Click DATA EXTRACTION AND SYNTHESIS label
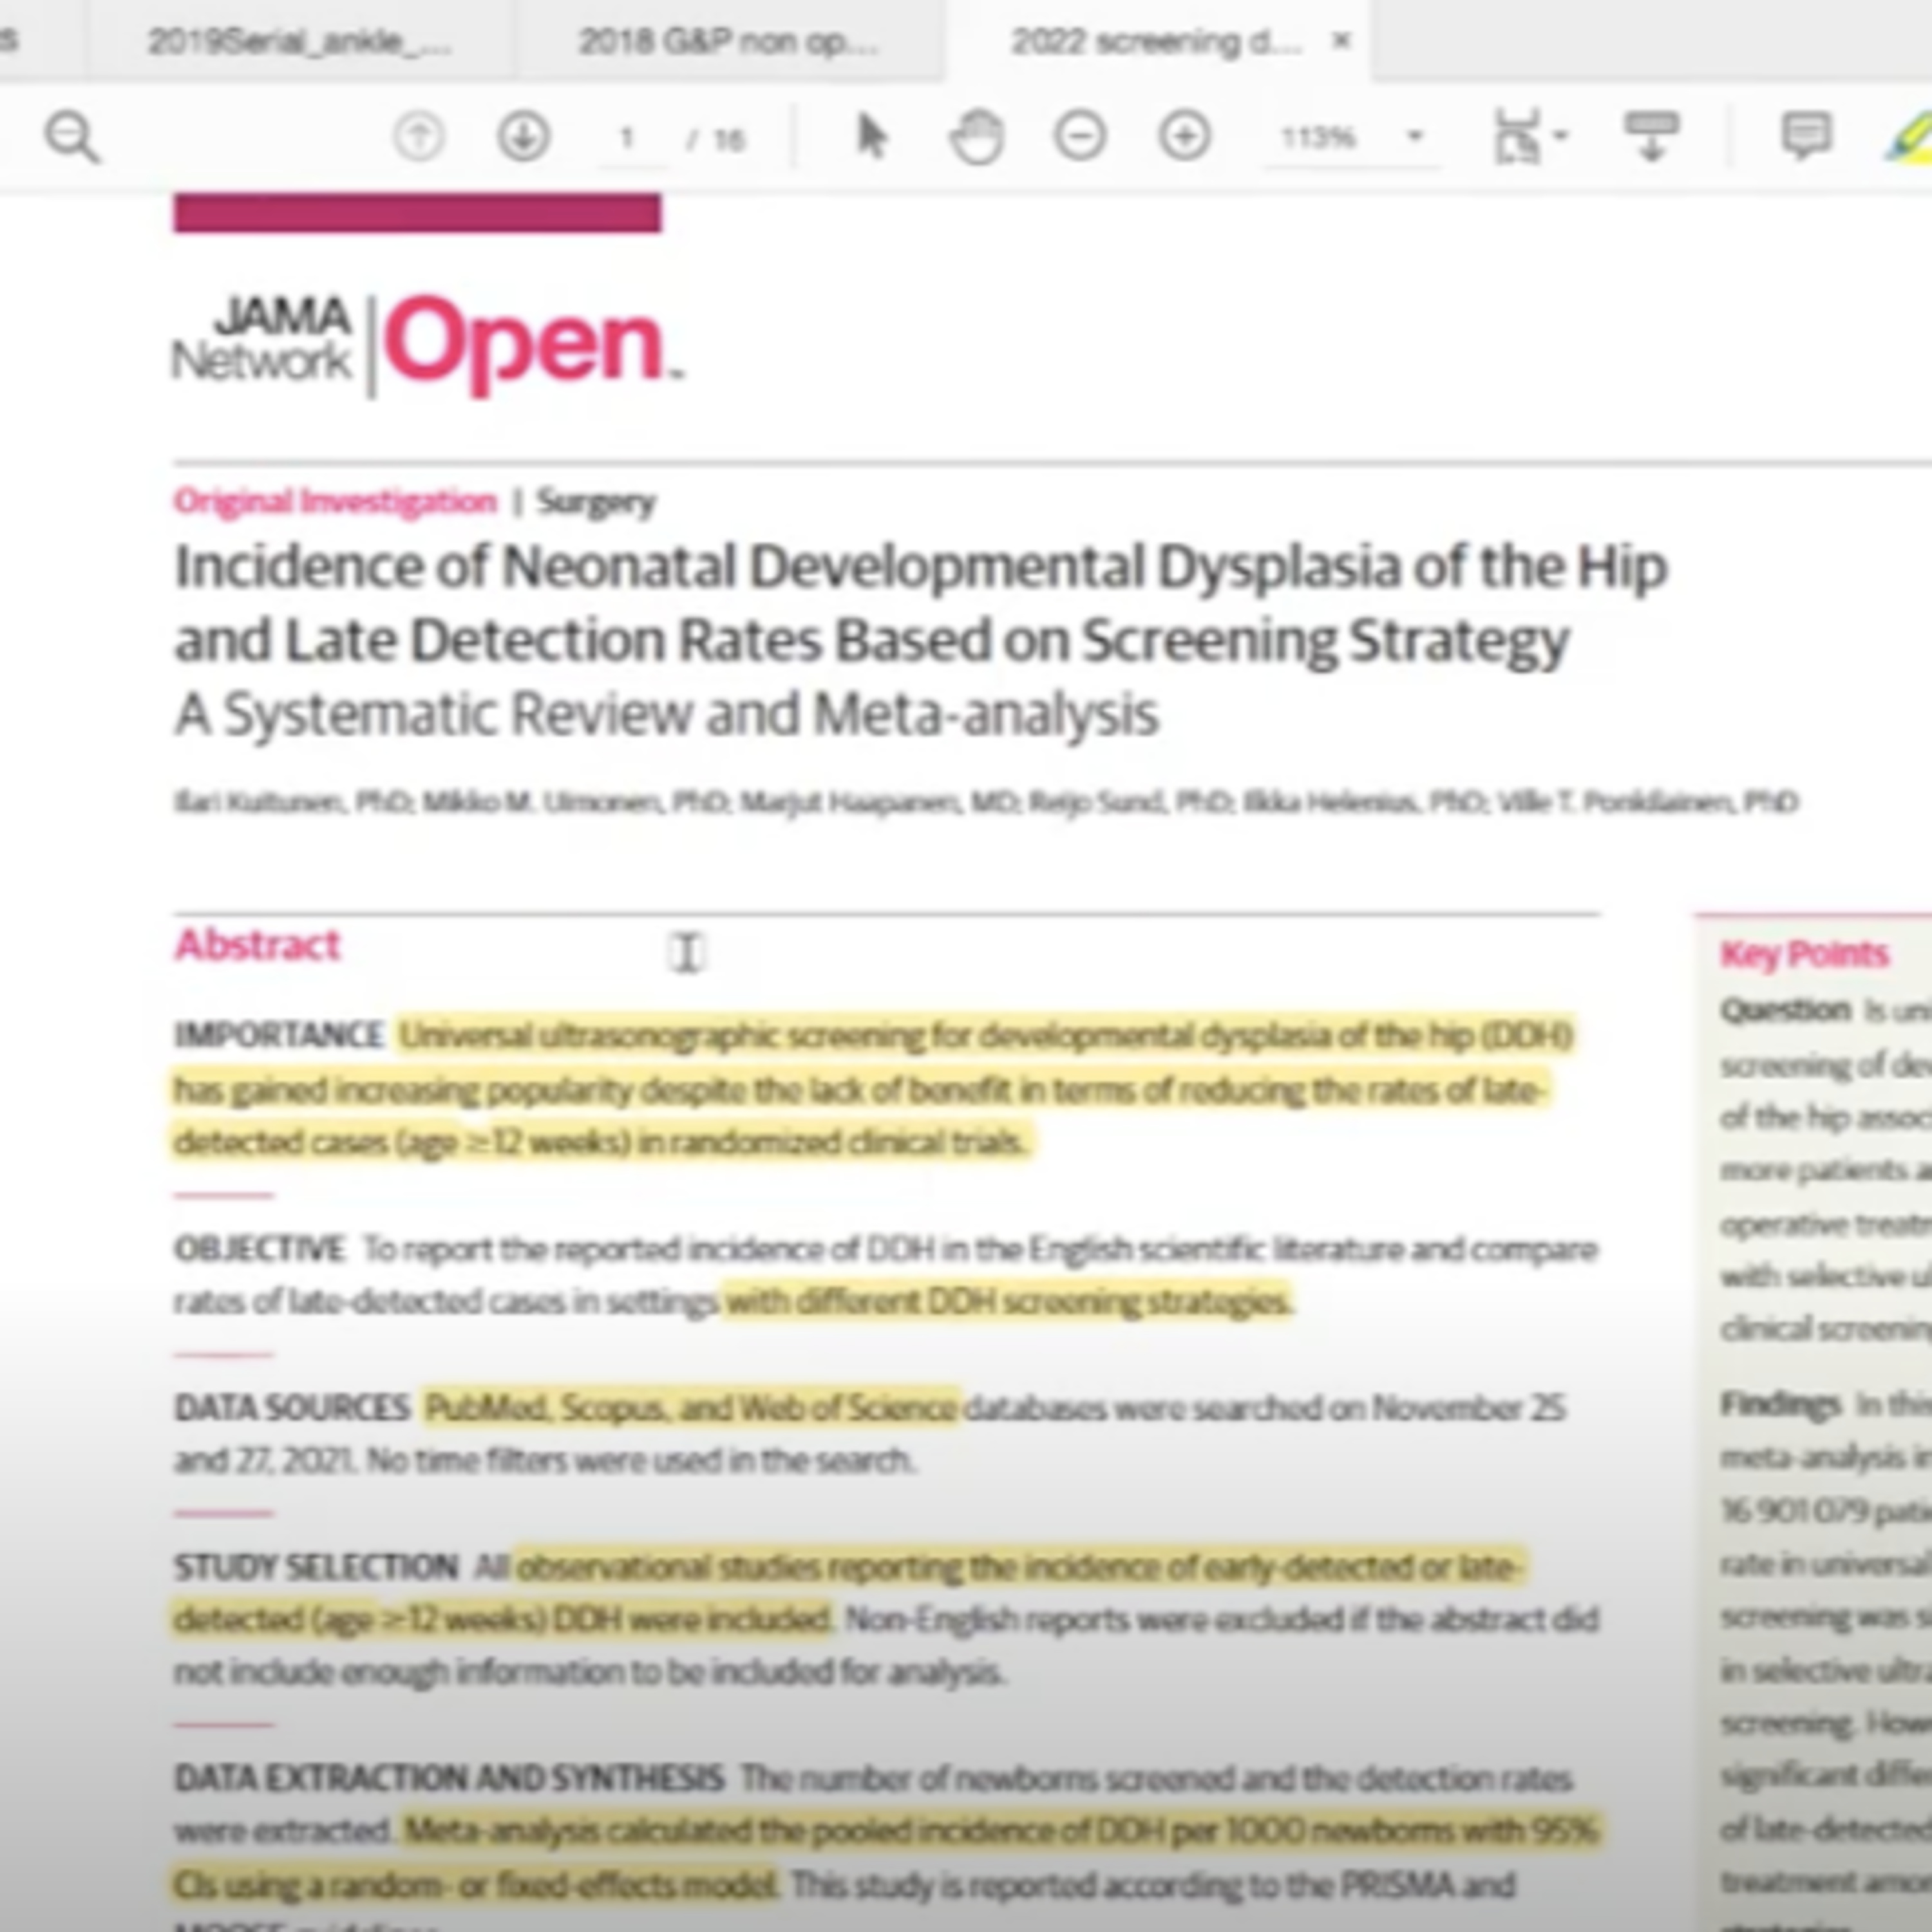Image resolution: width=1932 pixels, height=1932 pixels. (449, 1778)
